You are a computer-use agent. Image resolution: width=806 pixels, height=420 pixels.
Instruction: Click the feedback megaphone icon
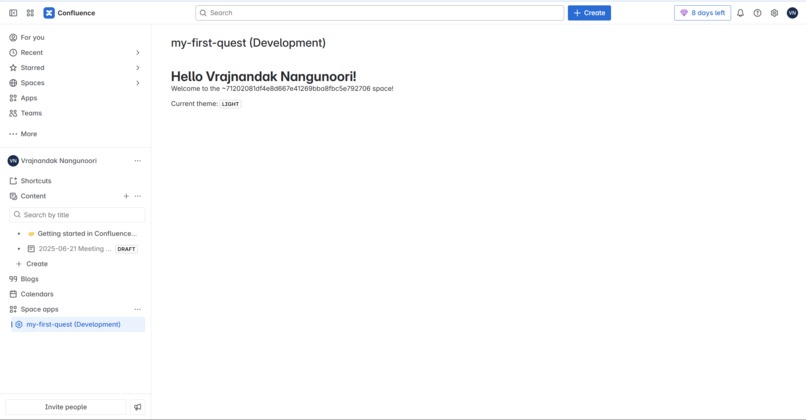tap(138, 407)
